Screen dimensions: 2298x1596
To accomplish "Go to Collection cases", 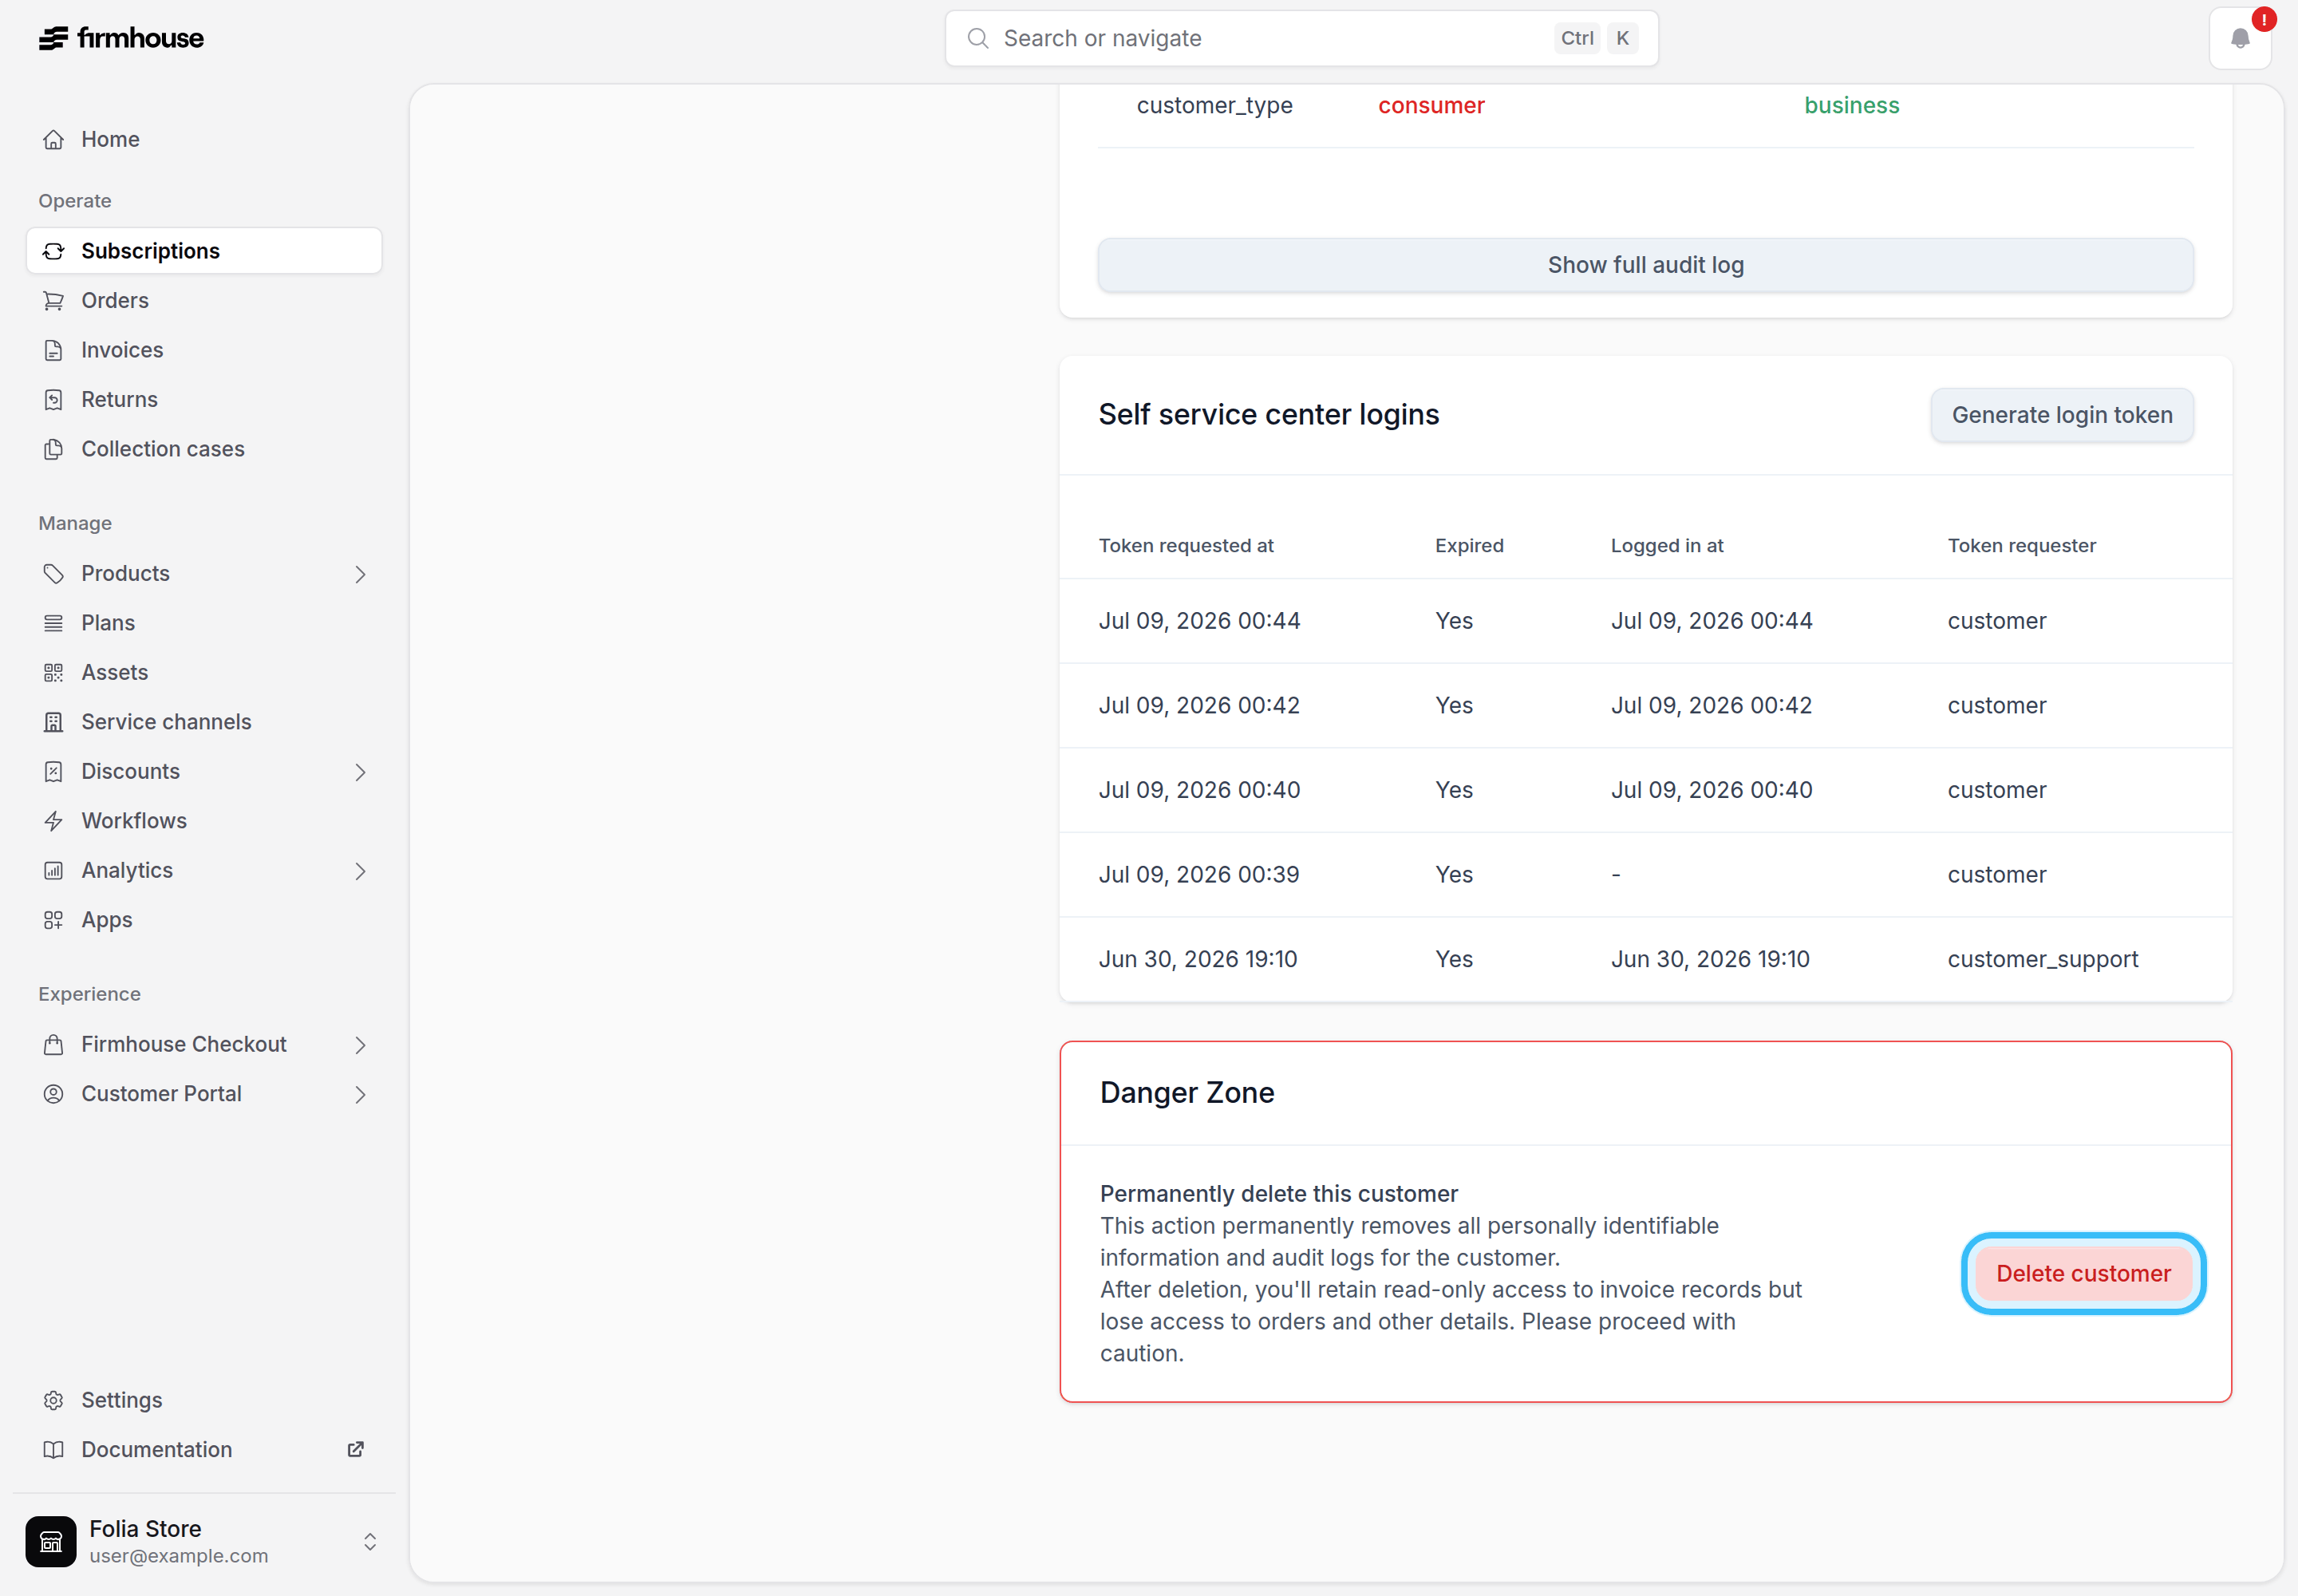I will [204, 449].
